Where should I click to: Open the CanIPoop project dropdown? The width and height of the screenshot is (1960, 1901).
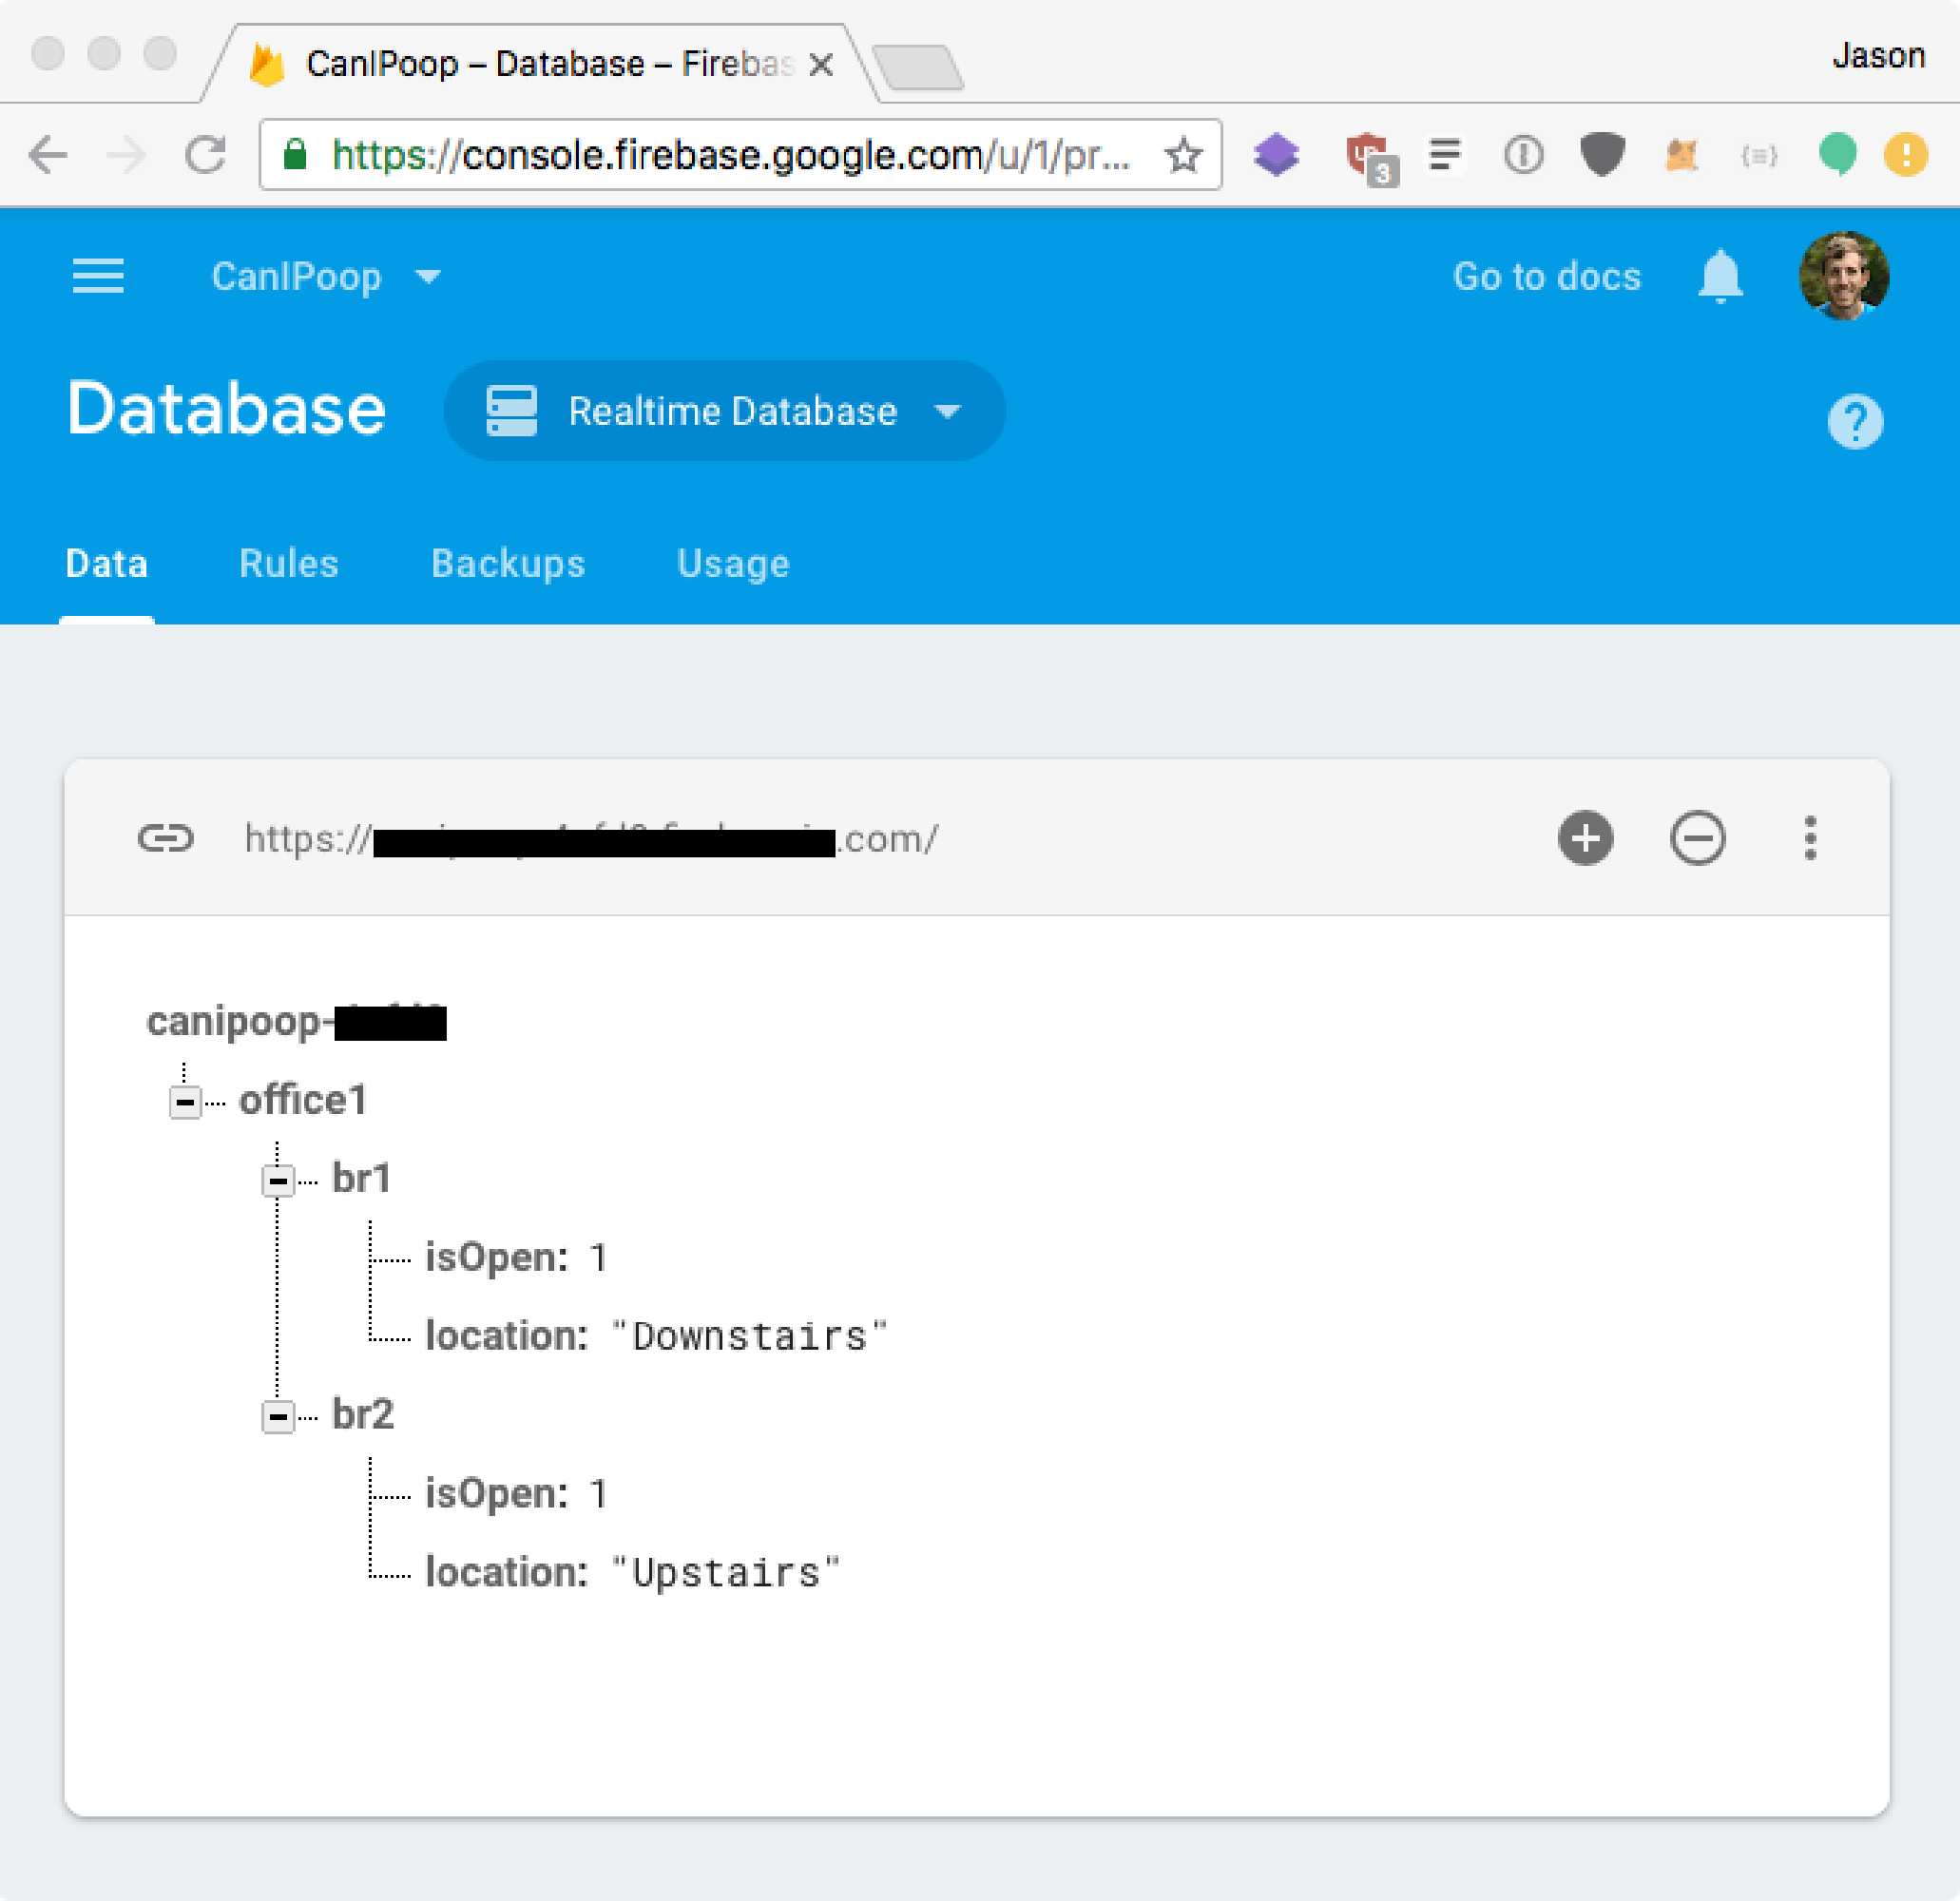[326, 276]
